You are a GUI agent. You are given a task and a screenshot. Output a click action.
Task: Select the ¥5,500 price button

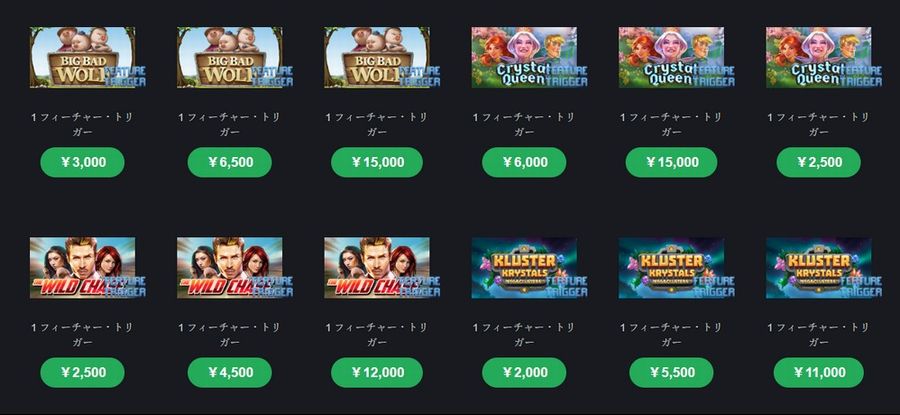click(672, 373)
